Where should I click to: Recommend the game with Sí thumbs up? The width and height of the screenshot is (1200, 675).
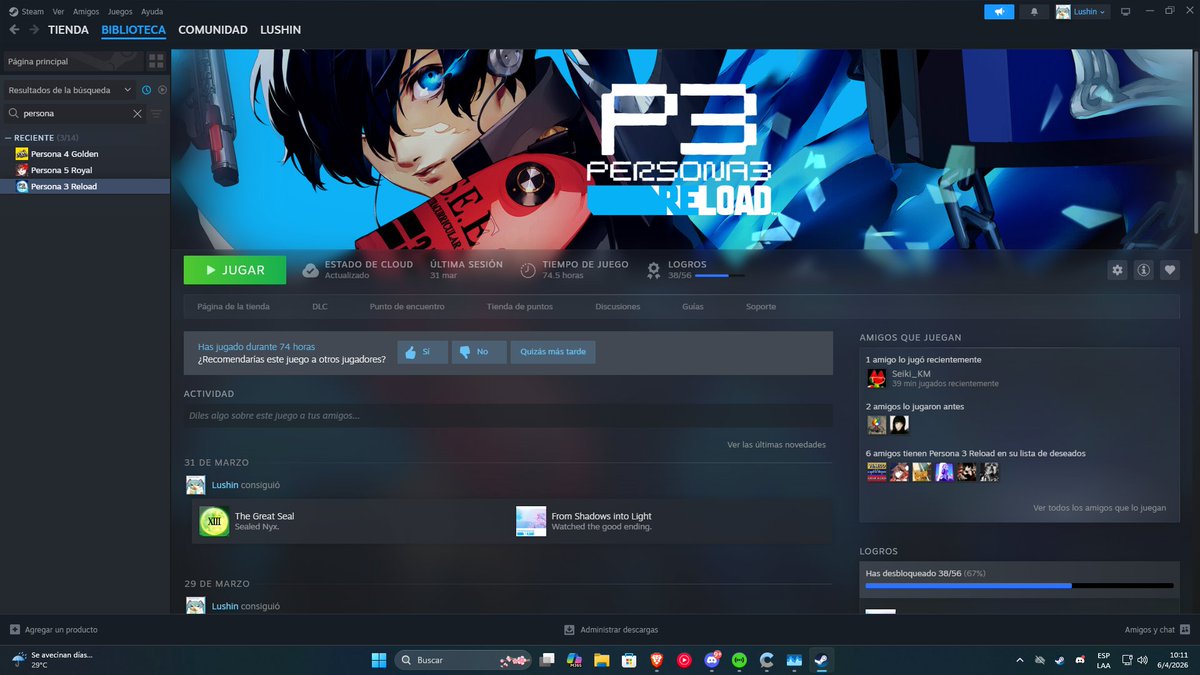(x=422, y=352)
